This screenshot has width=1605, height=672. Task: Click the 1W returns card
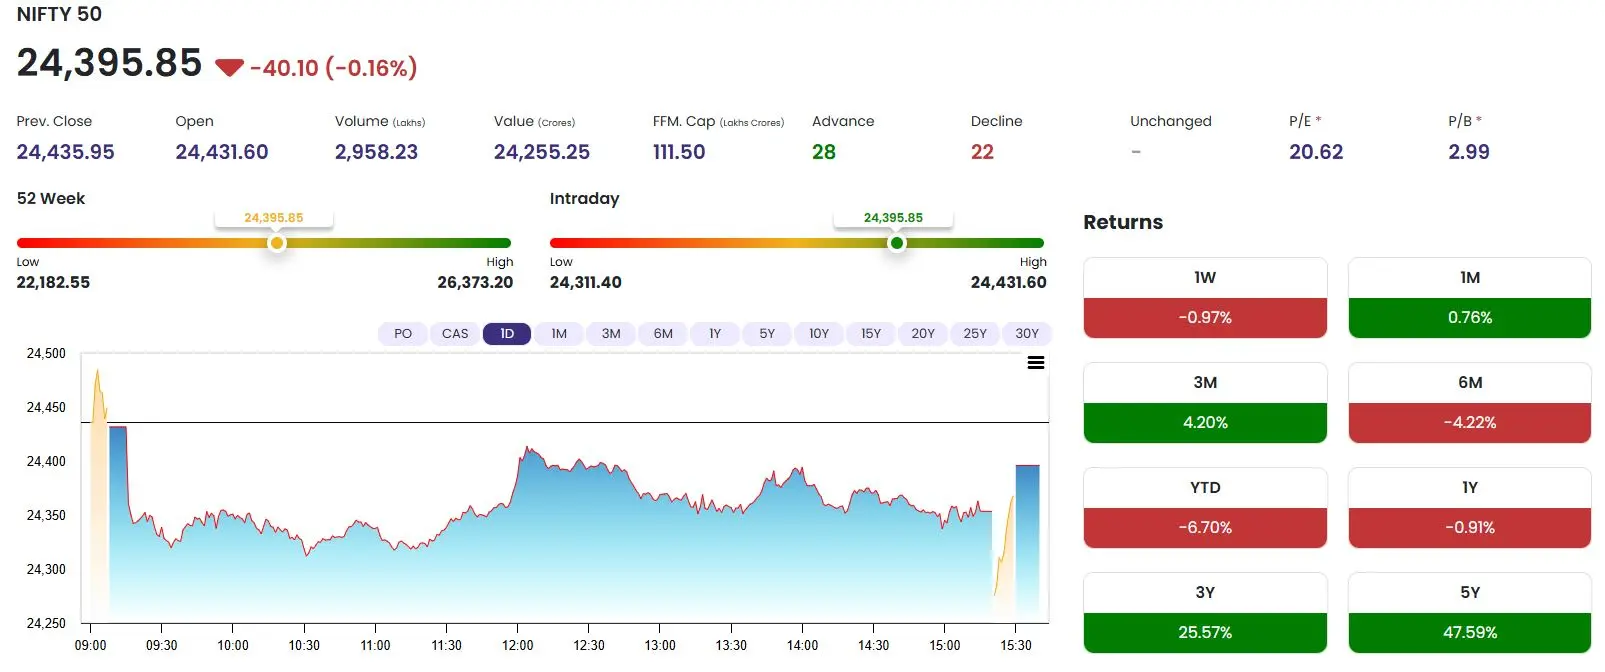click(1205, 298)
